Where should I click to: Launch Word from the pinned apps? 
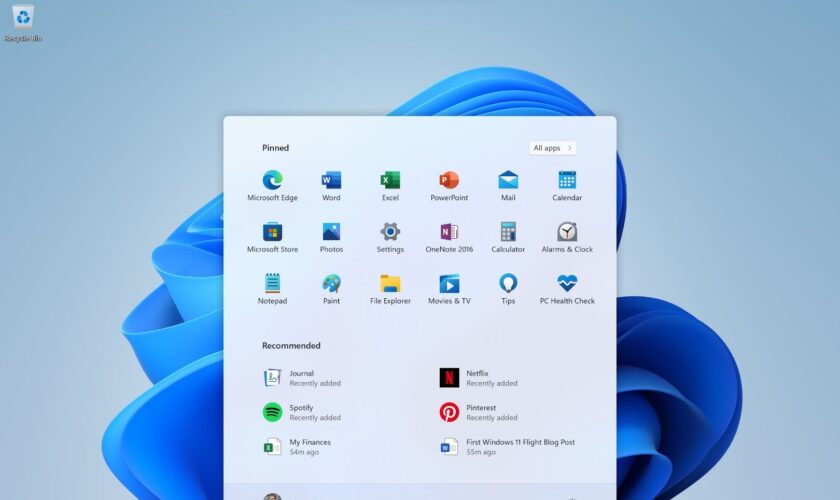pyautogui.click(x=331, y=185)
